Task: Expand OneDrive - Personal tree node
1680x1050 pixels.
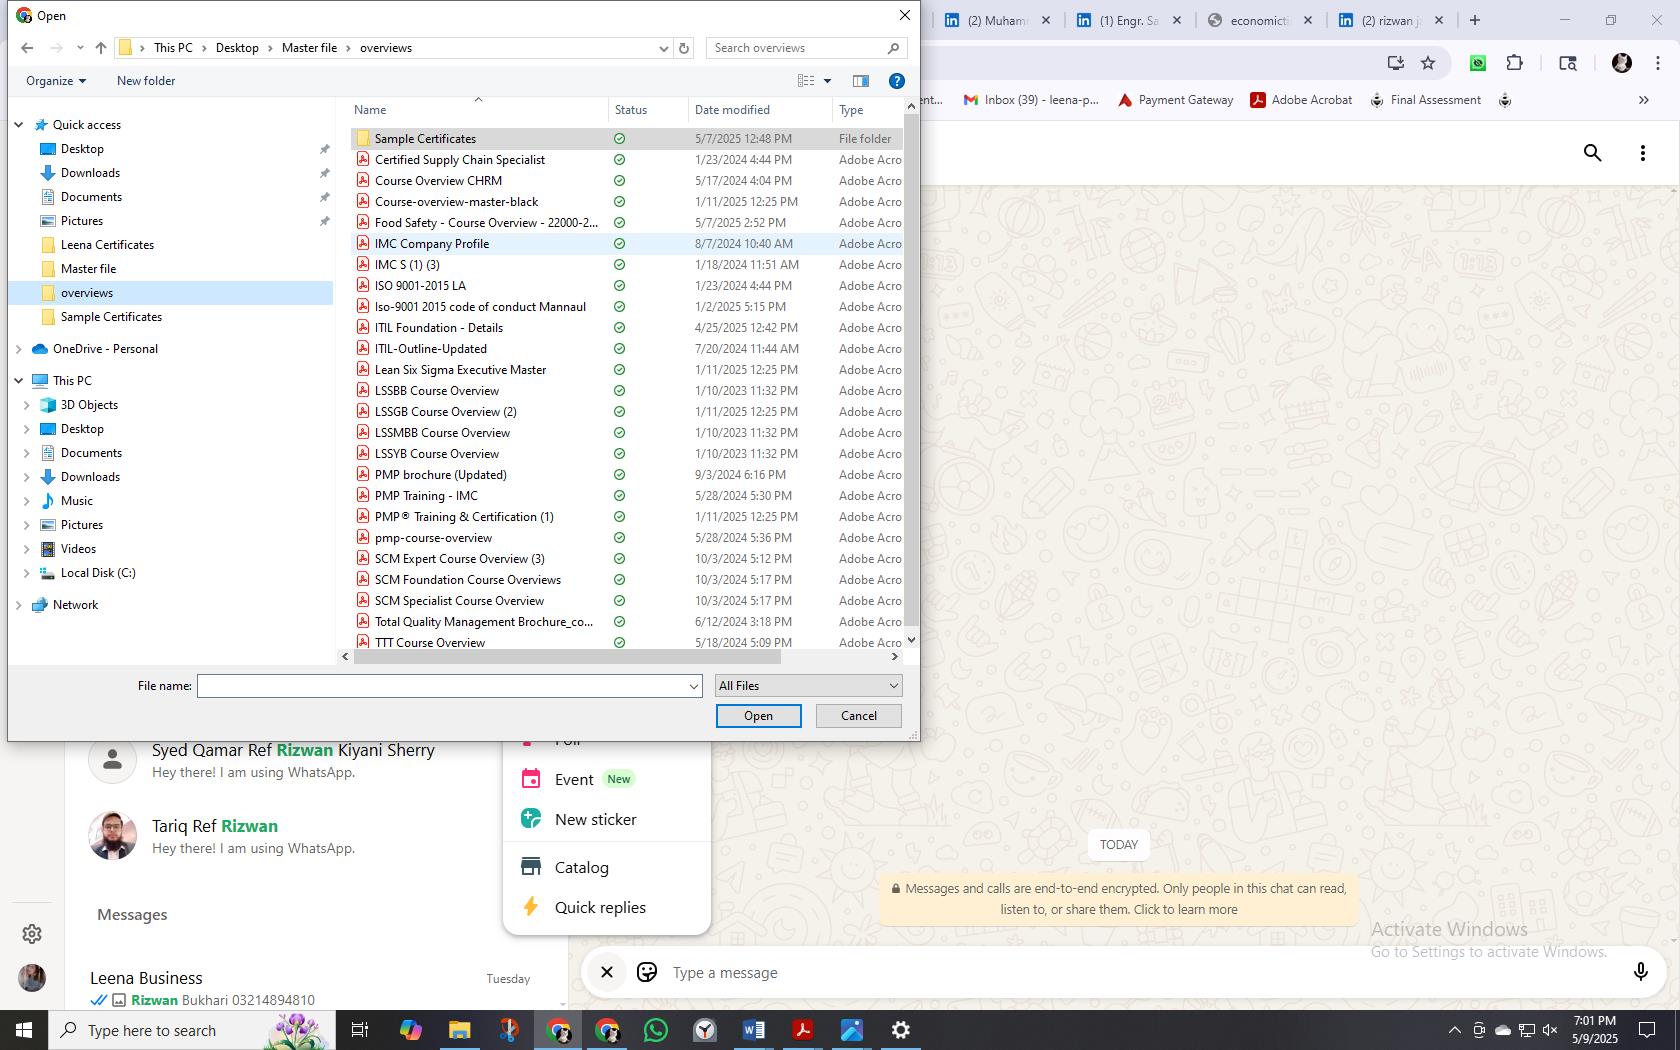Action: click(x=19, y=349)
